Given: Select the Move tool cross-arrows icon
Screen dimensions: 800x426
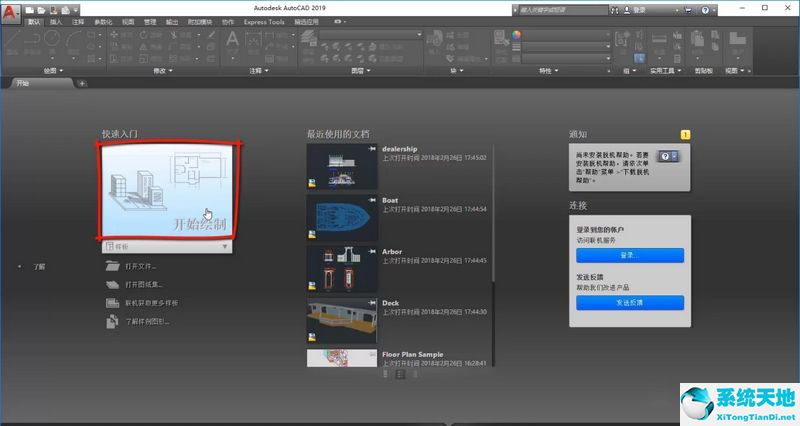Looking at the screenshot, I should (114, 35).
